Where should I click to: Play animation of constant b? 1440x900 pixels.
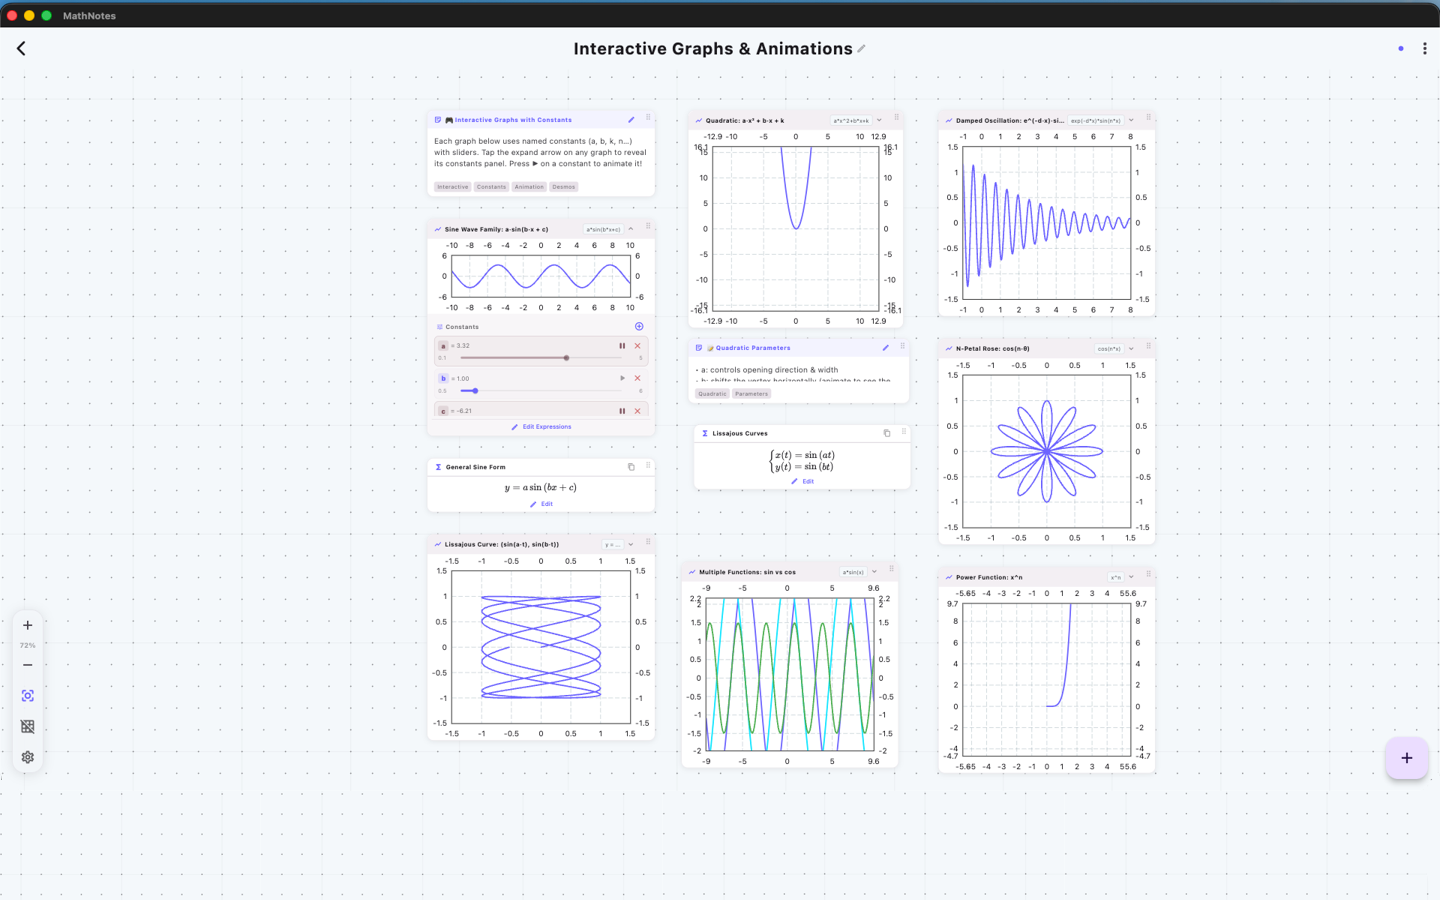click(x=622, y=378)
